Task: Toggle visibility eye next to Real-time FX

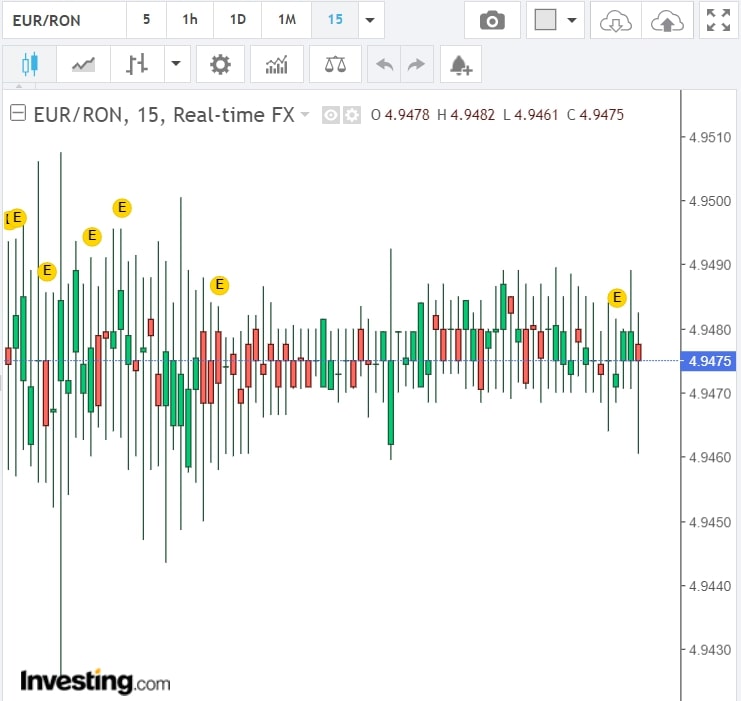Action: pyautogui.click(x=331, y=115)
